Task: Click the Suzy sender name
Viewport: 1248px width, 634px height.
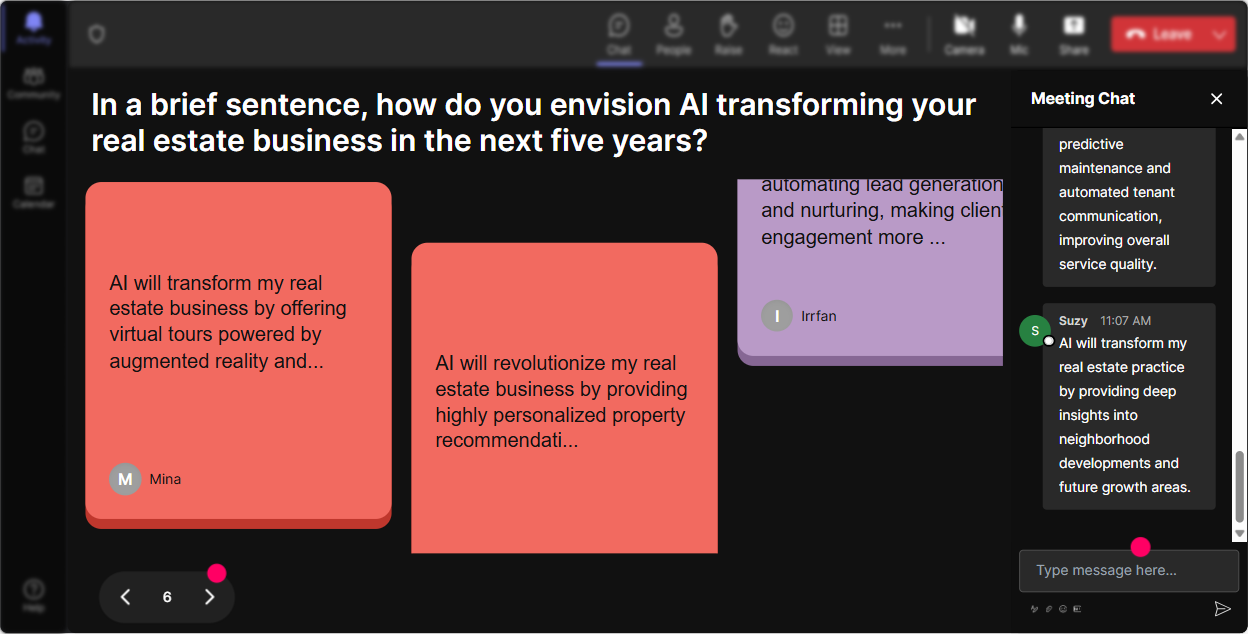Action: (1073, 321)
